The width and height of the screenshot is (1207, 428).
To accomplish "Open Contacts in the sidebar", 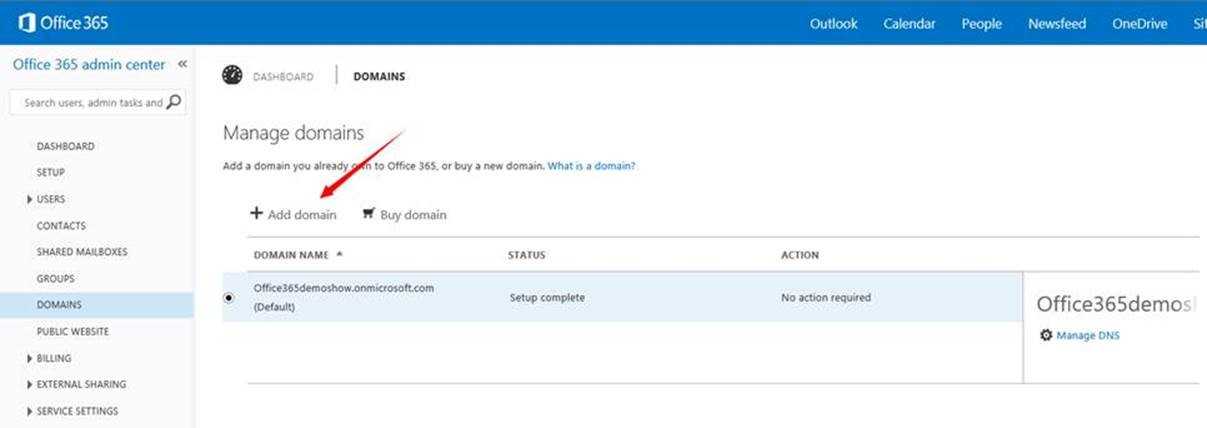I will click(61, 226).
